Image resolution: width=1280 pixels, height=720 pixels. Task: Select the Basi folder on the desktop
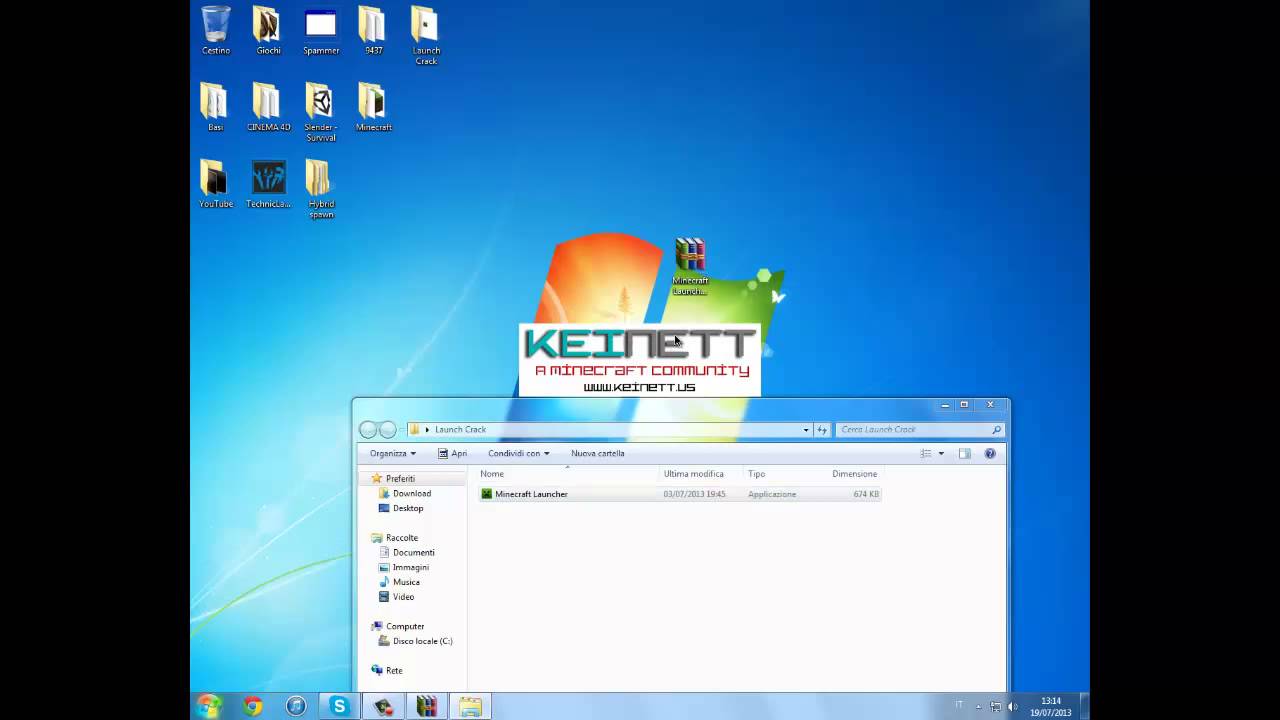tap(215, 107)
